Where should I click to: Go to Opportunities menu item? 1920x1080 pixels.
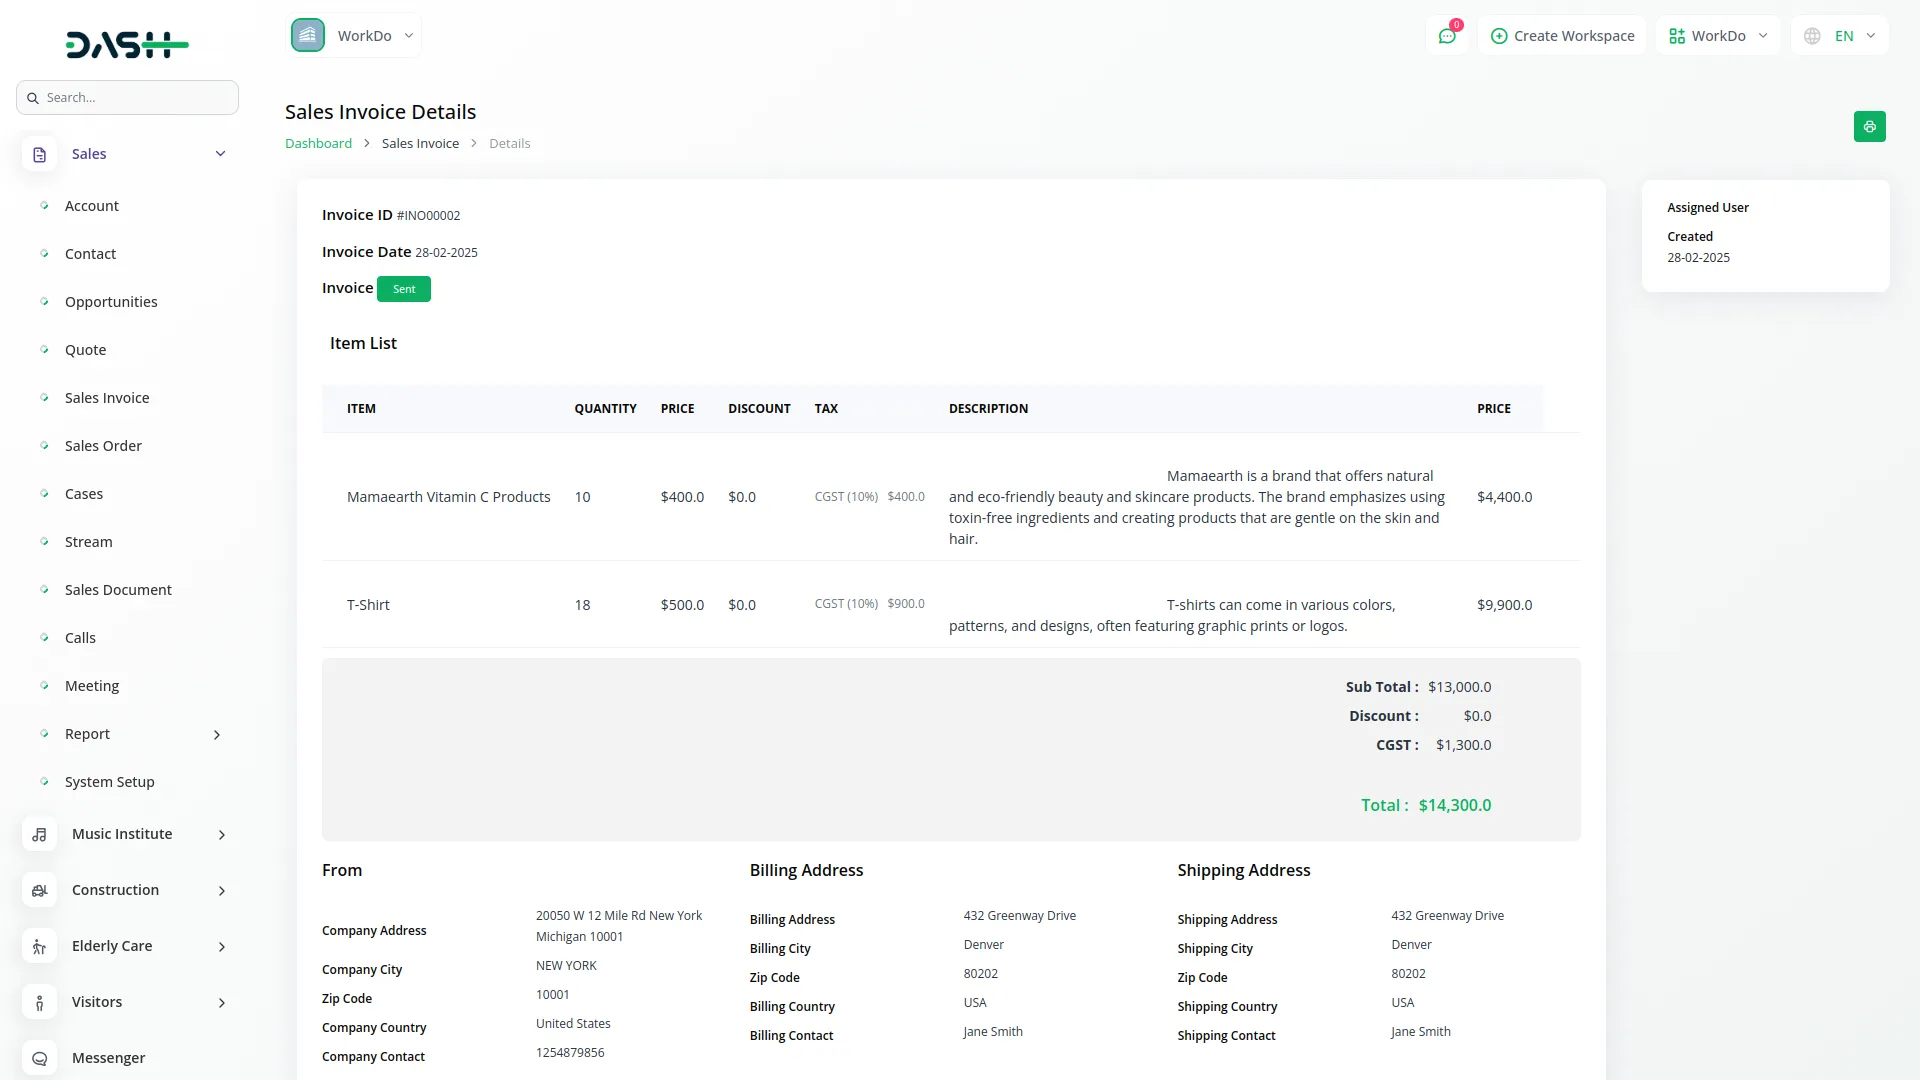[111, 302]
